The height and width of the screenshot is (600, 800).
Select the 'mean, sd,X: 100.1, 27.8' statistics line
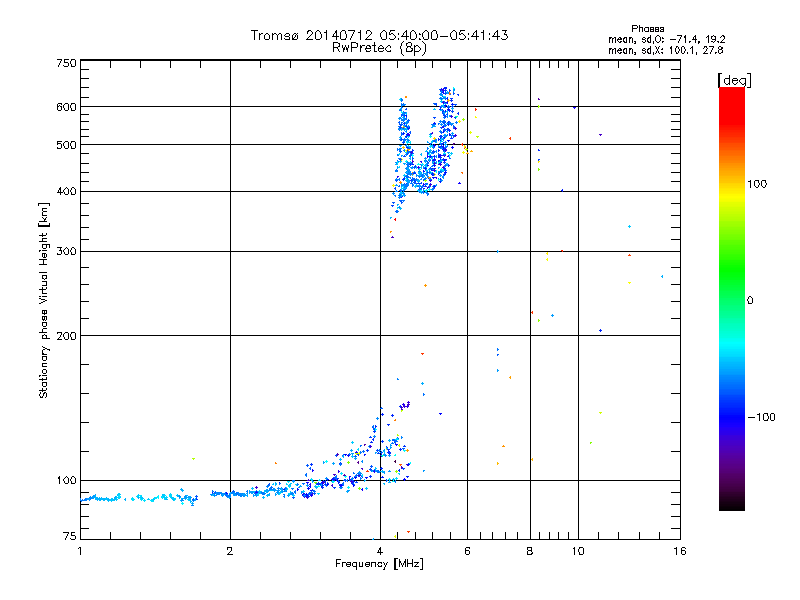coord(665,50)
